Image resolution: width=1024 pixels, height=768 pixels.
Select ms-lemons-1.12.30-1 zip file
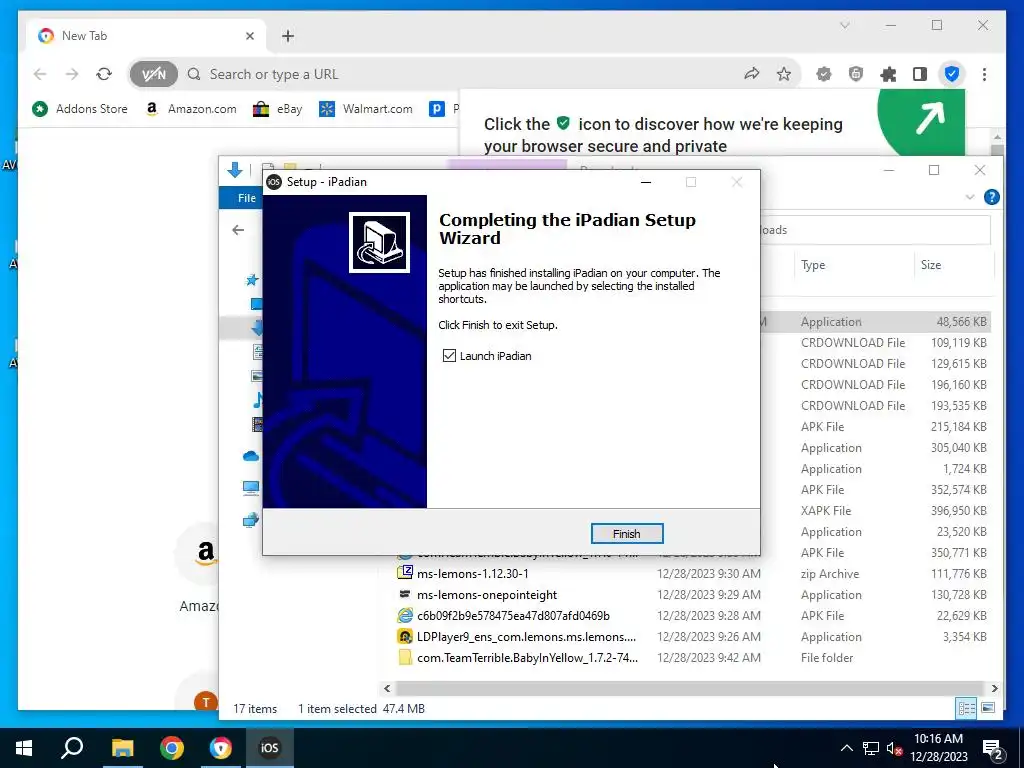point(473,573)
